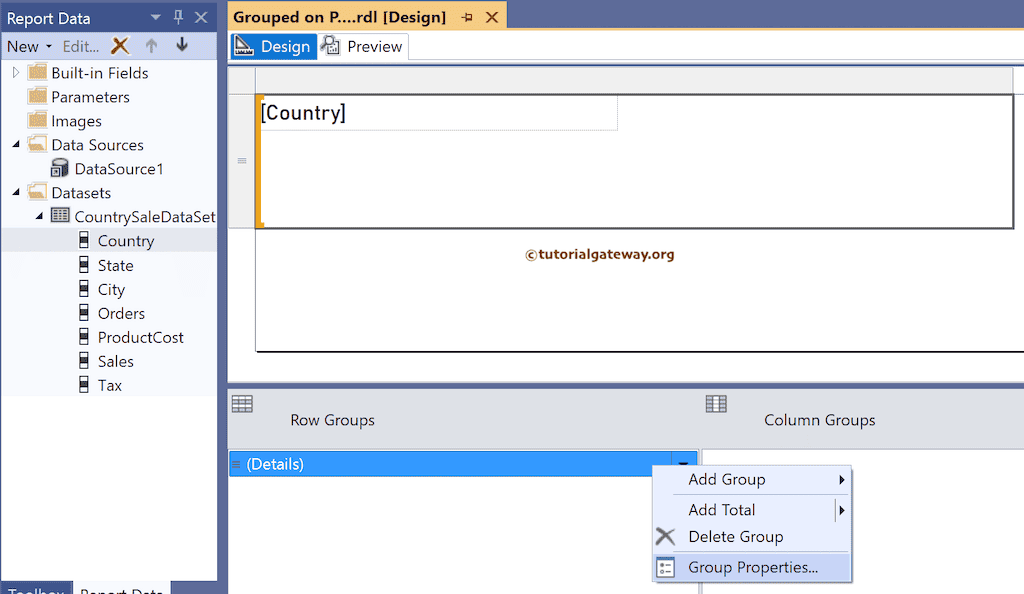This screenshot has width=1024, height=594.
Task: Select the Tax field
Action: 110,386
